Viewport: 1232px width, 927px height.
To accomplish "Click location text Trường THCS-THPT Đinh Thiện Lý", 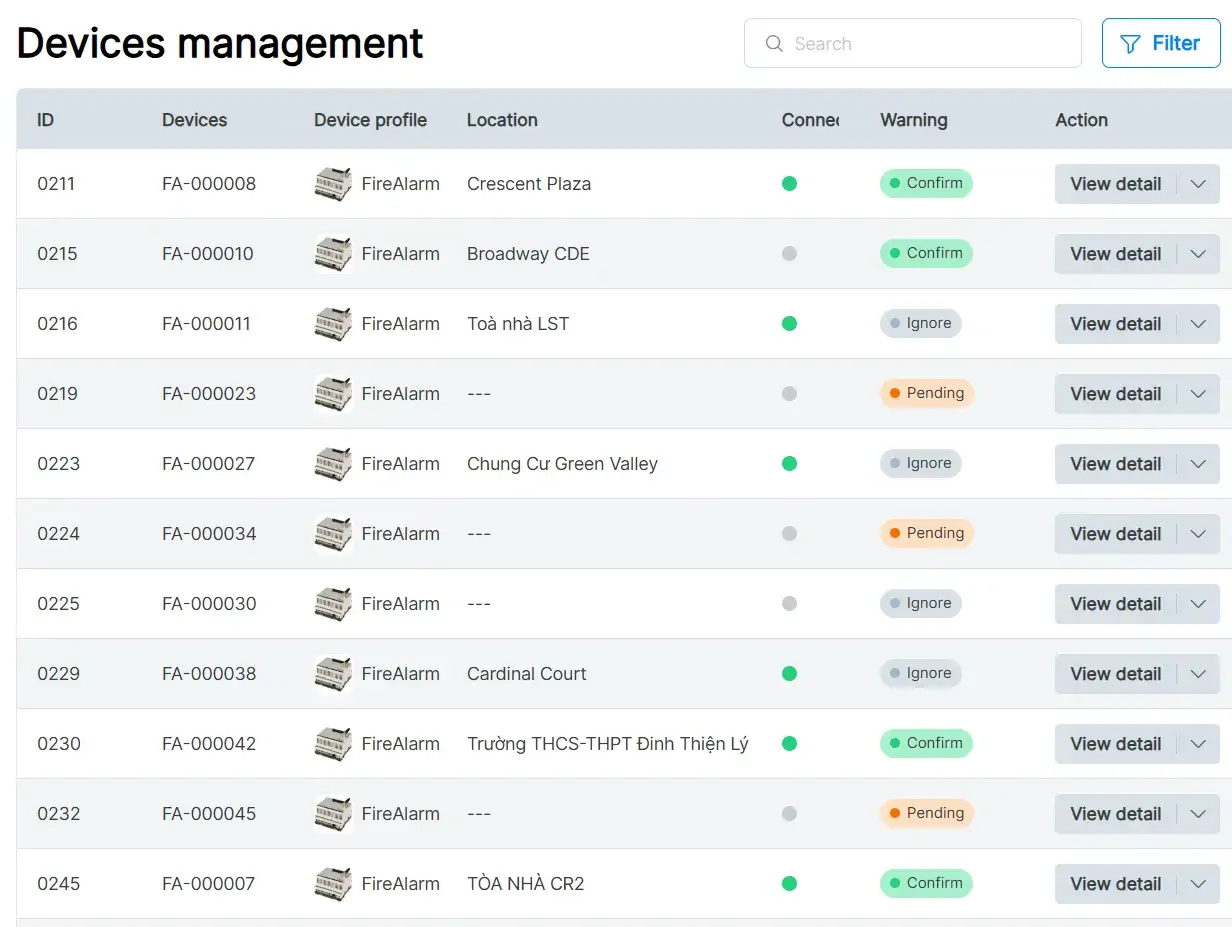I will tap(608, 744).
